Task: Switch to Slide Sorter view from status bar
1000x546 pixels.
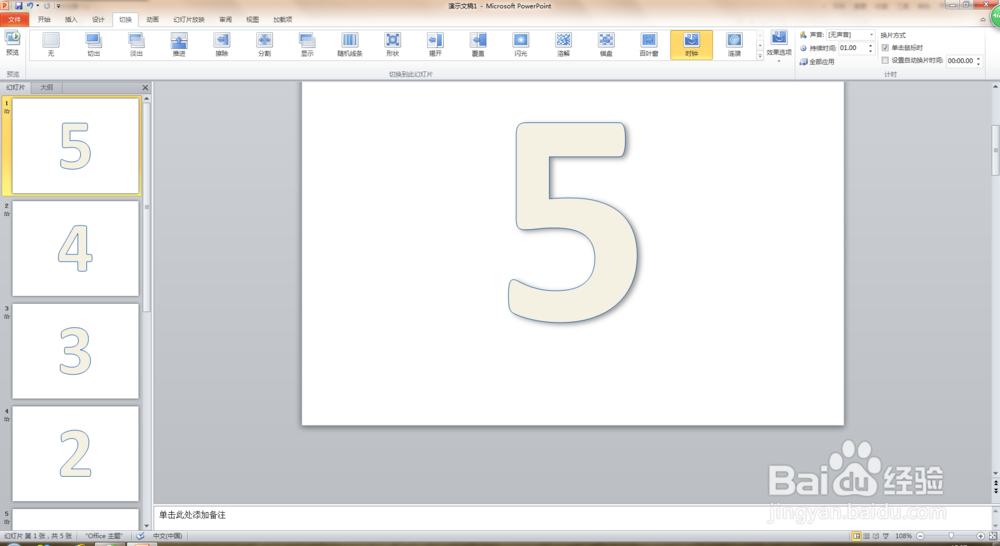Action: click(866, 536)
